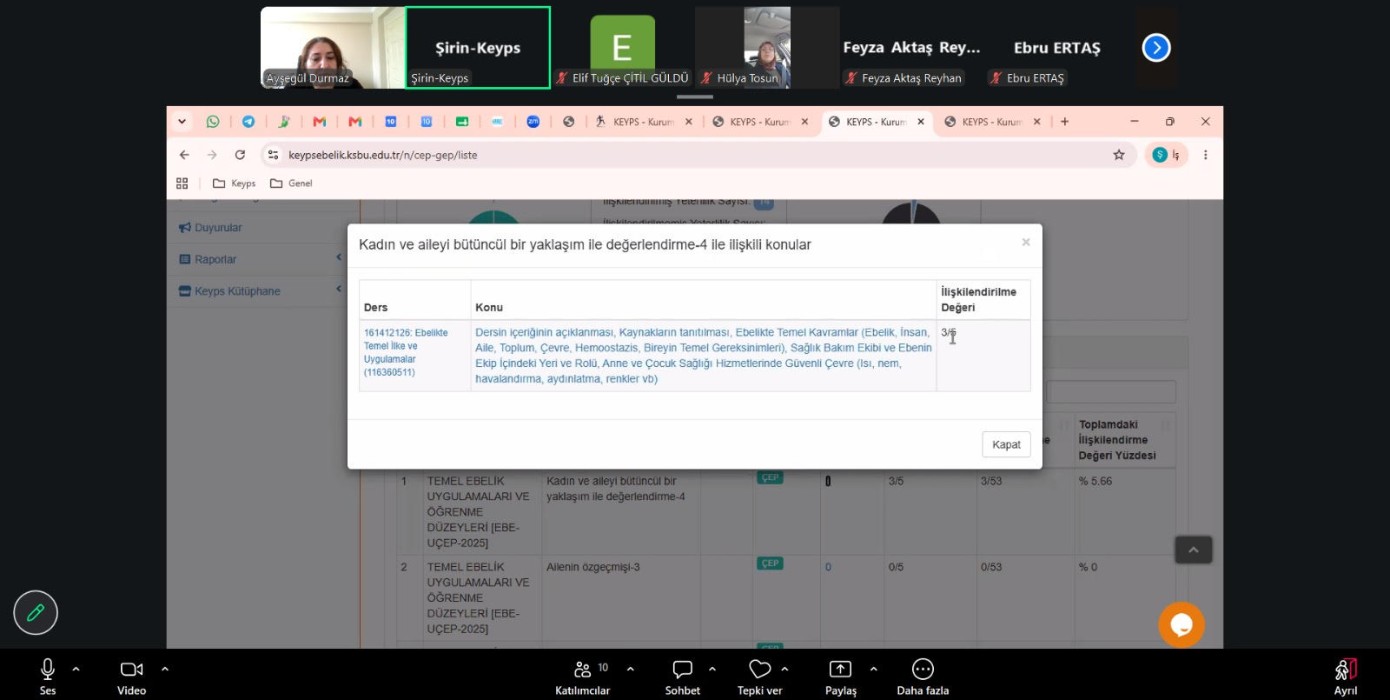Screen dimensions: 1390x700
Task: Leave the meeting with Ayrıl
Action: point(1346,677)
